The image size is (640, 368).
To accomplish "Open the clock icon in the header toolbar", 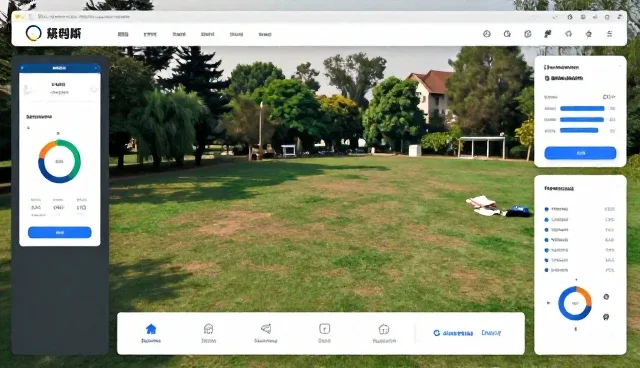I will pos(487,34).
